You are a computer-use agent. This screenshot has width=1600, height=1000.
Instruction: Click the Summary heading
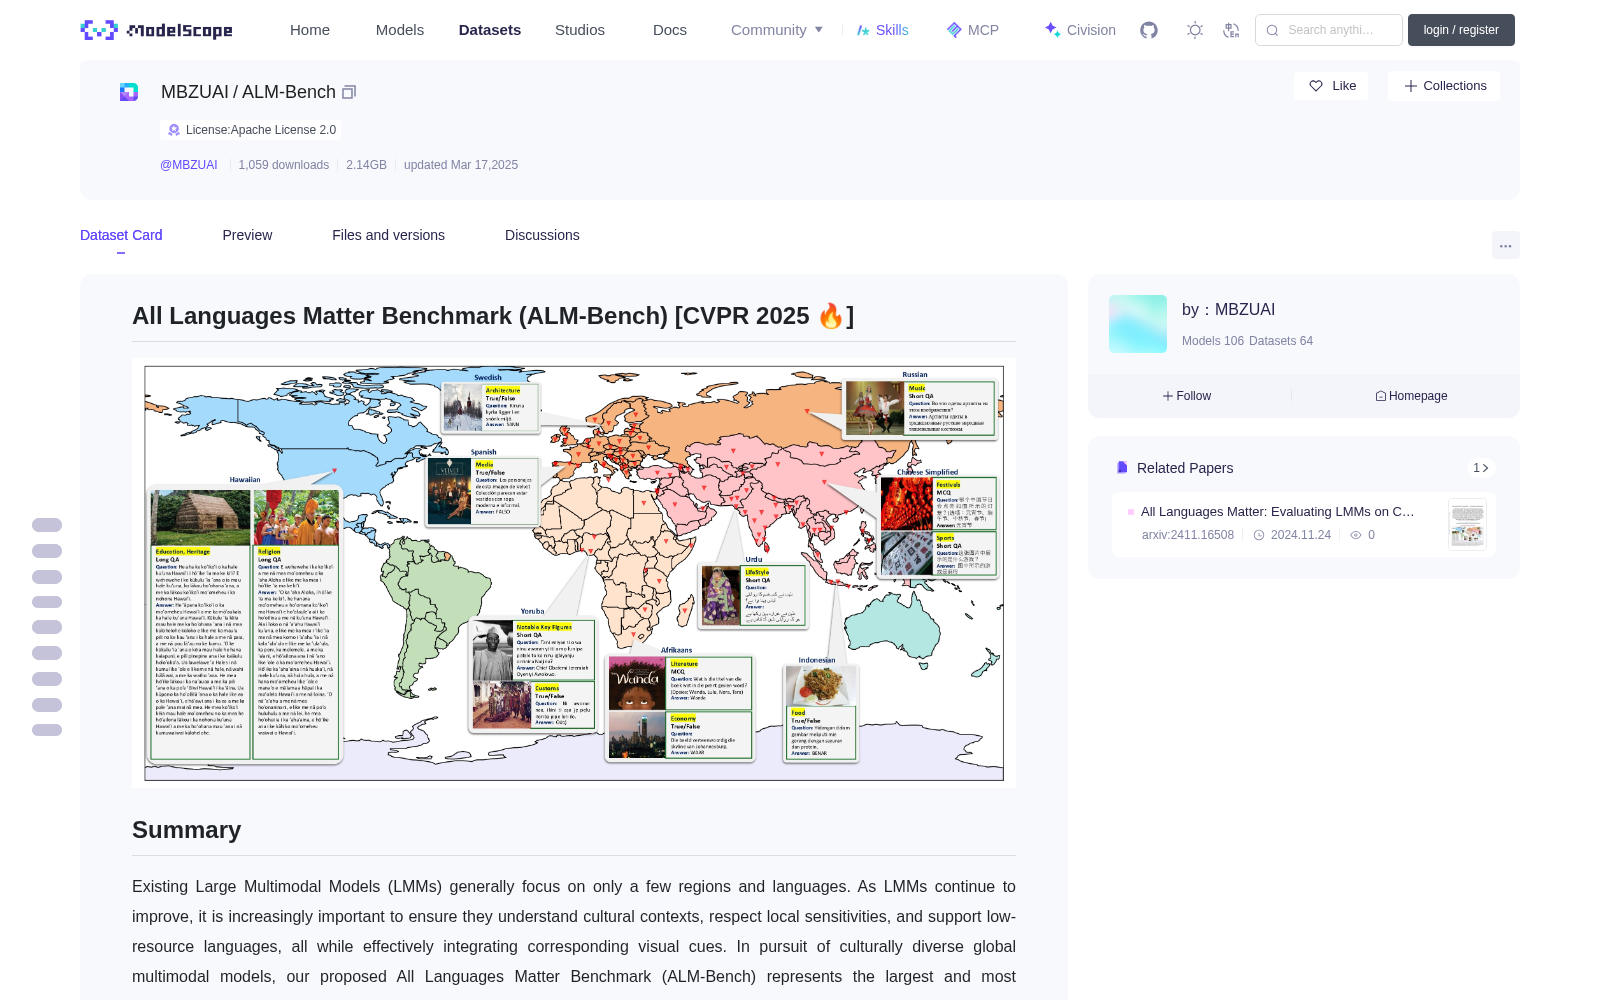(x=187, y=830)
